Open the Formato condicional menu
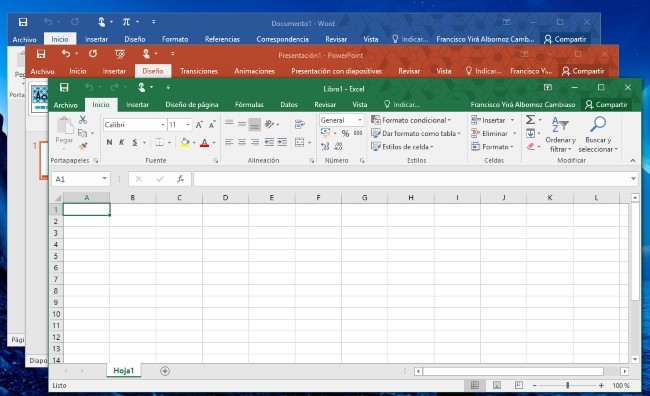The height and width of the screenshot is (396, 650). 411,120
